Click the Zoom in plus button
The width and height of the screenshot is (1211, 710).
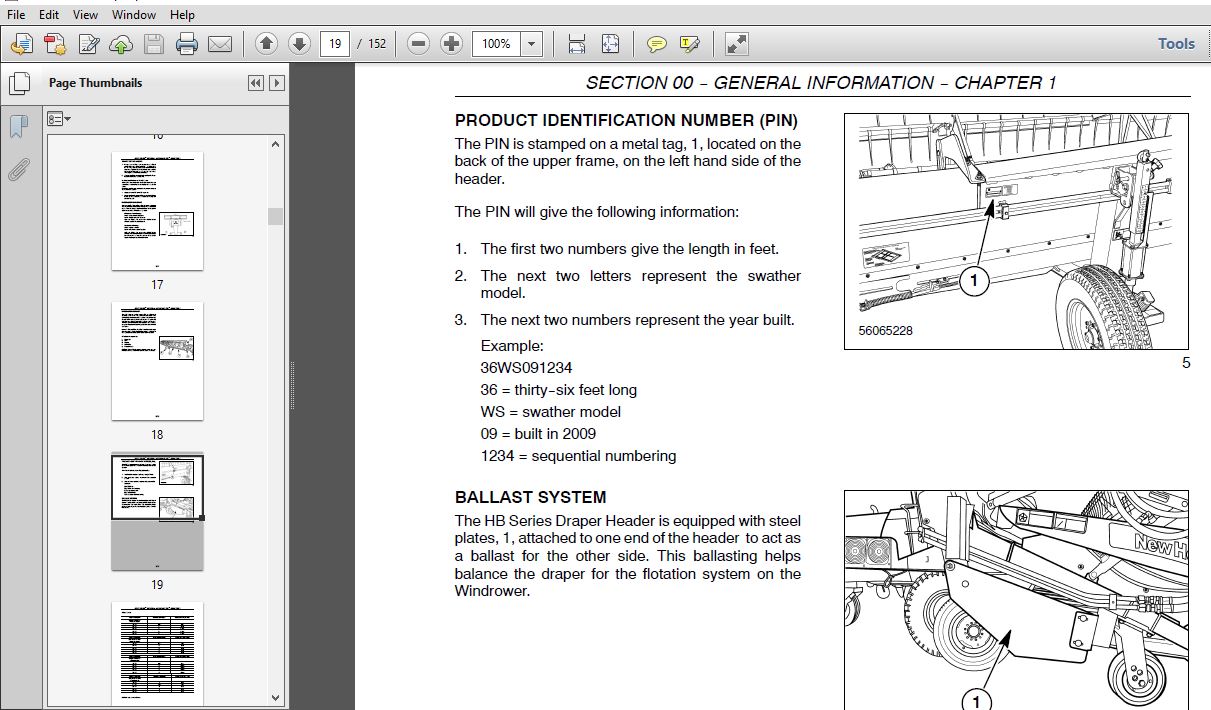(452, 44)
